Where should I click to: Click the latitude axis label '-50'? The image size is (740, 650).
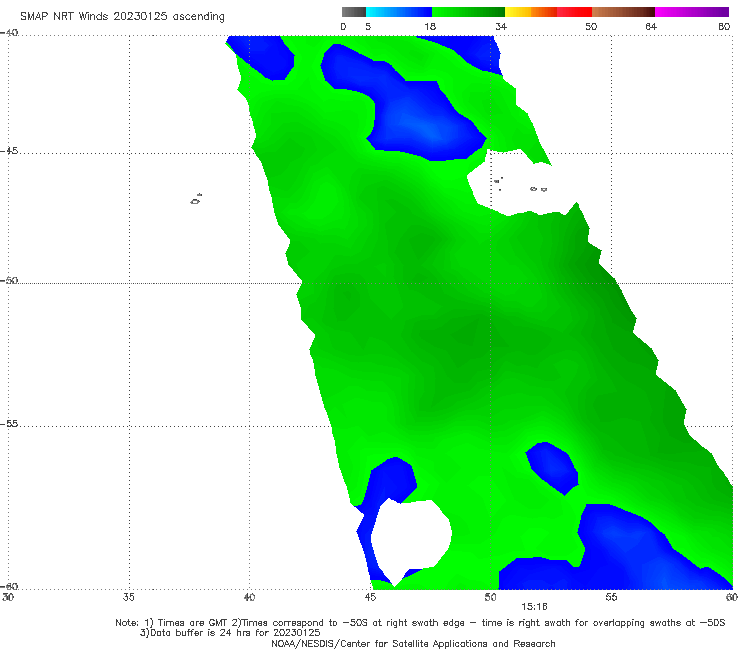[9, 280]
